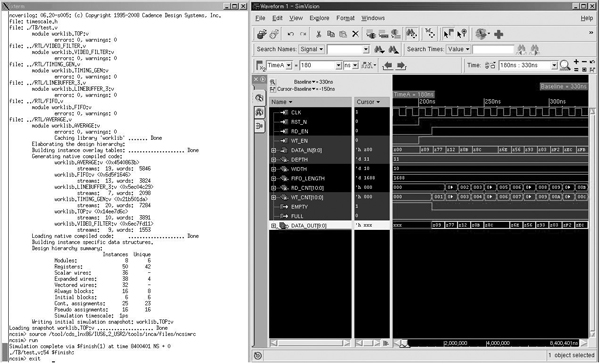This screenshot has height=364, width=600.
Task: Click the Baseline = 330ns marker flag
Action: click(x=563, y=87)
